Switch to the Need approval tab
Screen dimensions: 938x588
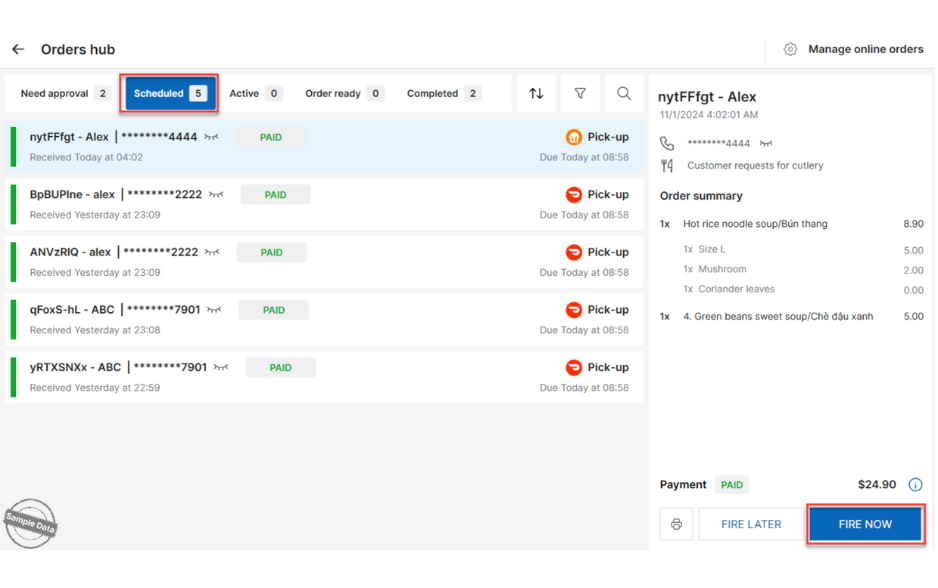(64, 93)
